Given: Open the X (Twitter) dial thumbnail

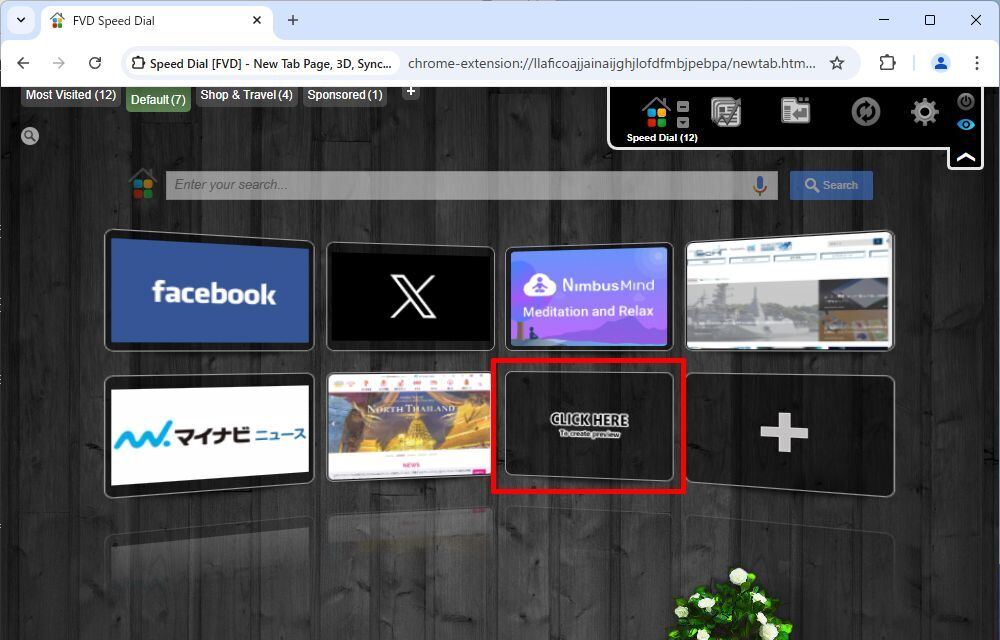Looking at the screenshot, I should click(x=411, y=296).
